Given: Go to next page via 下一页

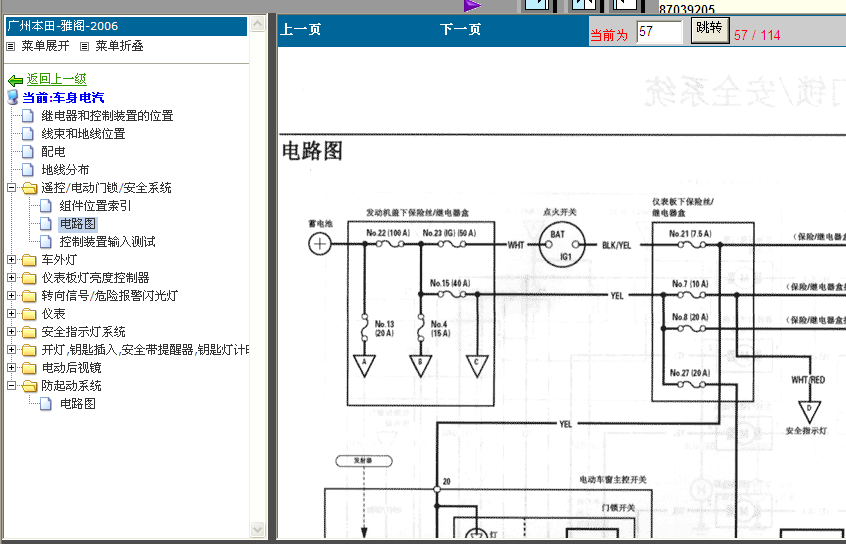Looking at the screenshot, I should coord(460,29).
